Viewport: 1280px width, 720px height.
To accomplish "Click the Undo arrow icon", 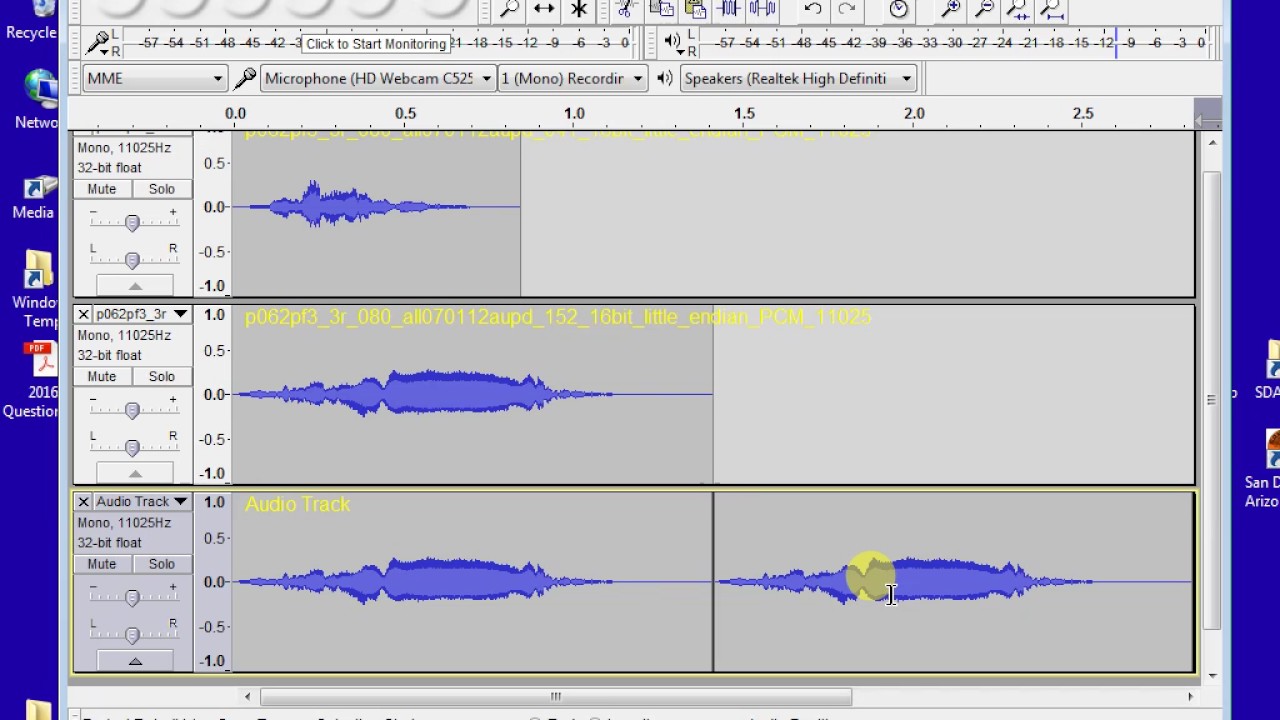I will 813,9.
